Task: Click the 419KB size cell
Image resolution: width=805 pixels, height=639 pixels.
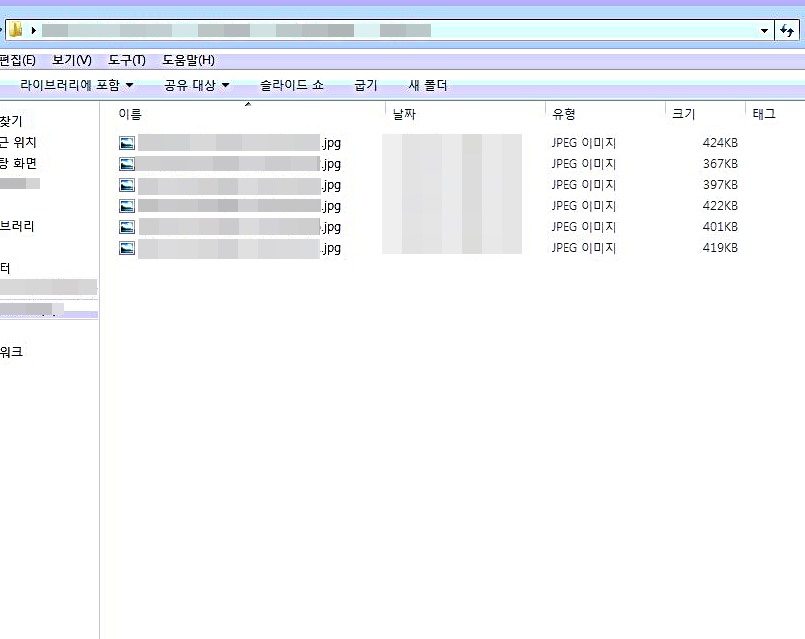Action: coord(720,248)
